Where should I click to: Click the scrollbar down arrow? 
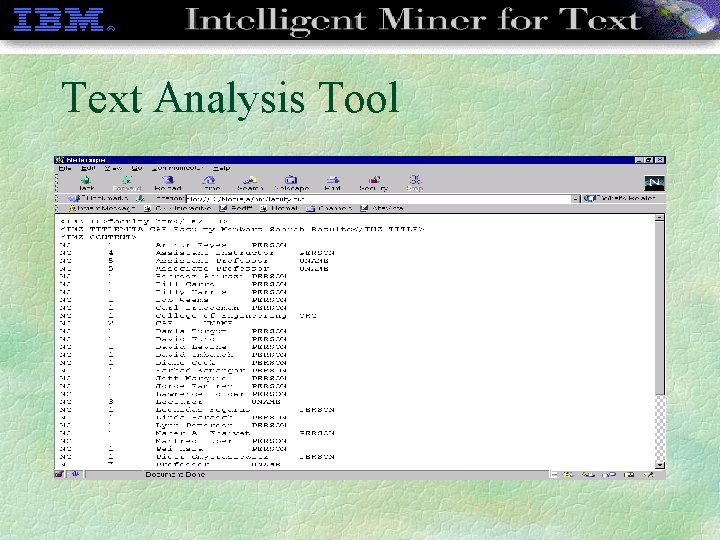pyautogui.click(x=659, y=465)
